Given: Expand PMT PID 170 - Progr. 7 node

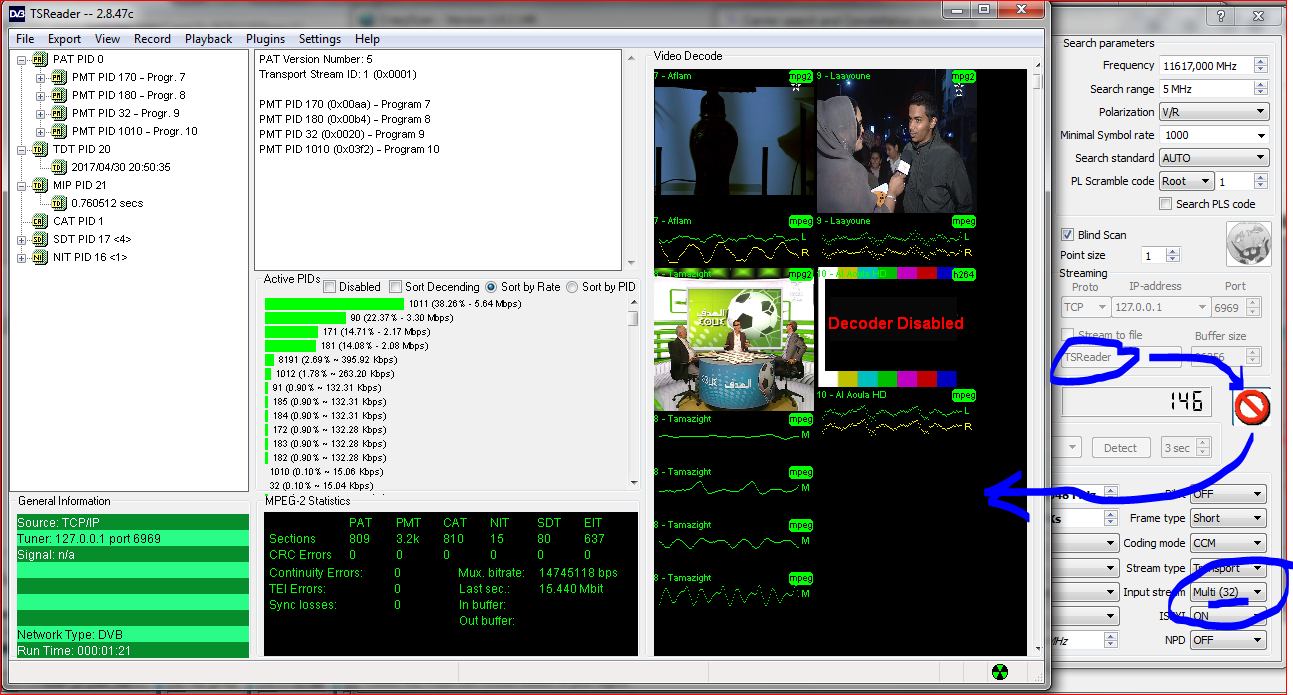Looking at the screenshot, I should tap(41, 77).
